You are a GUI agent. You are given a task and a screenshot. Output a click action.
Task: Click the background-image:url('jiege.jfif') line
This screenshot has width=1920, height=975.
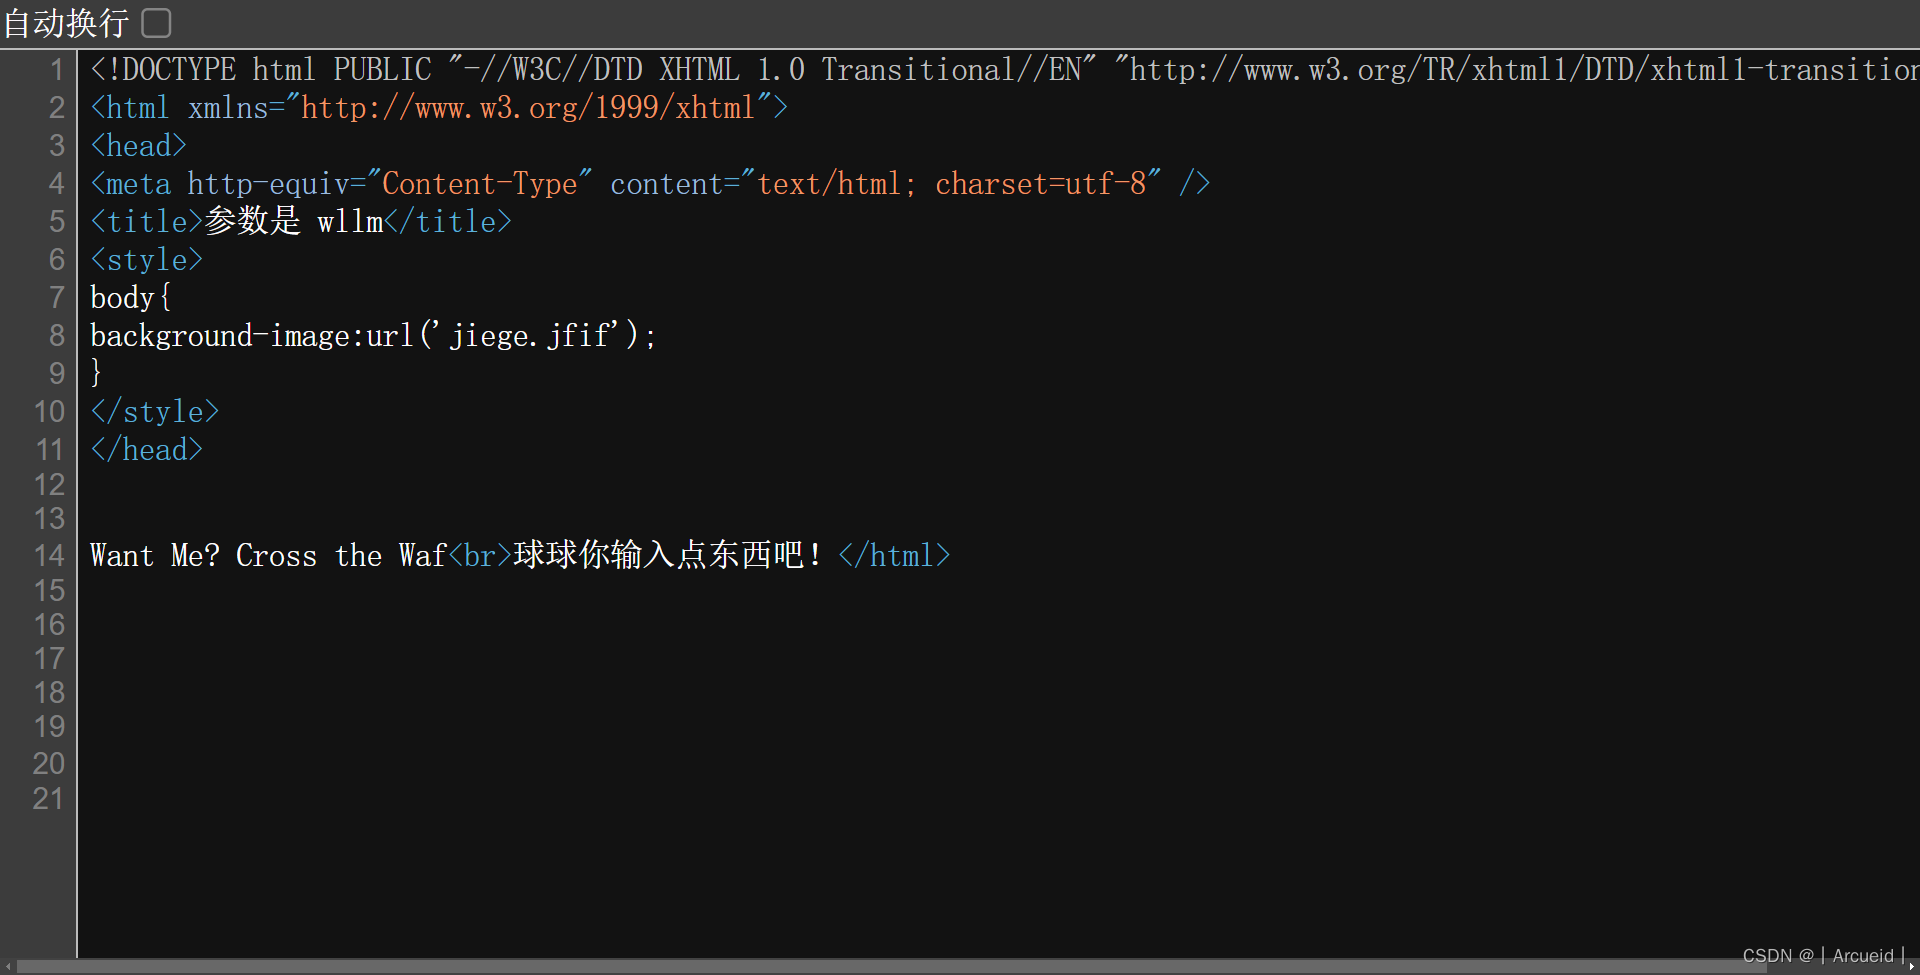pyautogui.click(x=372, y=336)
